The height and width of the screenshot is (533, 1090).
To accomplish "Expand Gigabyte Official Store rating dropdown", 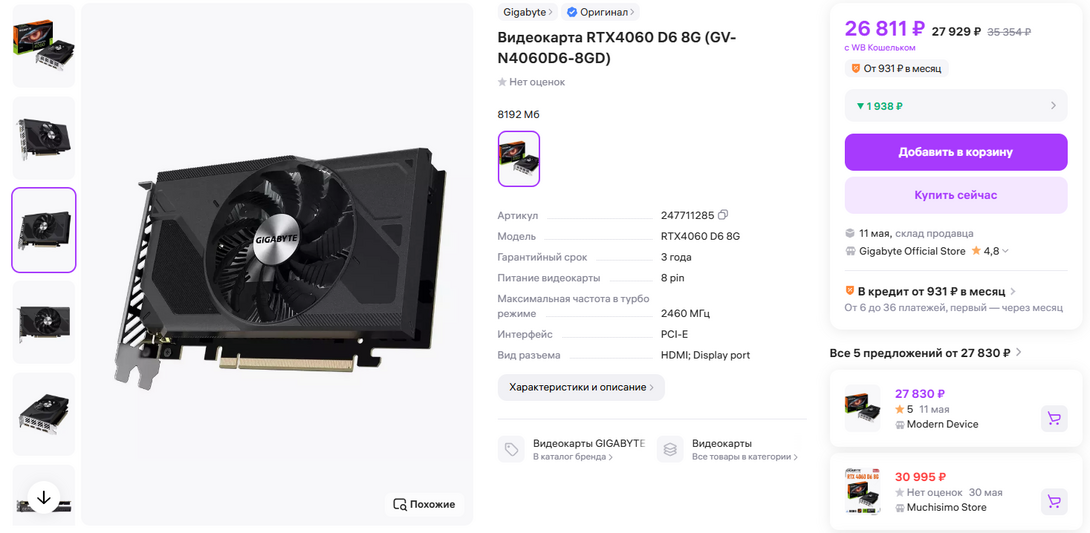I will [x=1005, y=251].
